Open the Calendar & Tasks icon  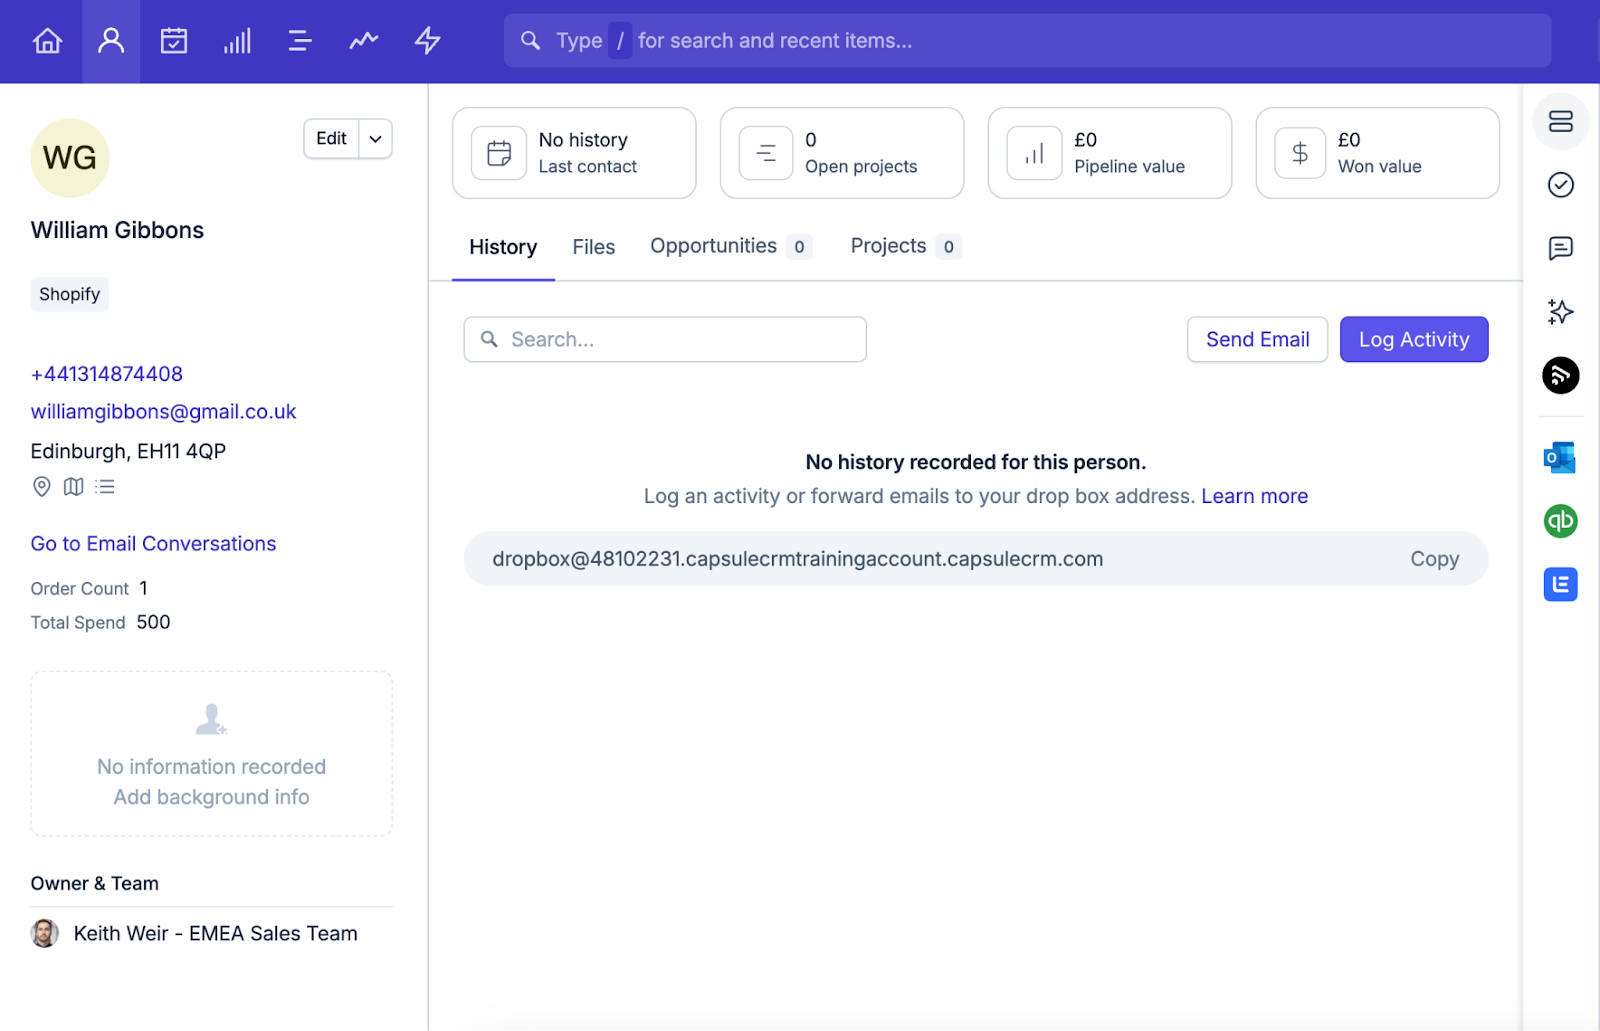tap(174, 41)
